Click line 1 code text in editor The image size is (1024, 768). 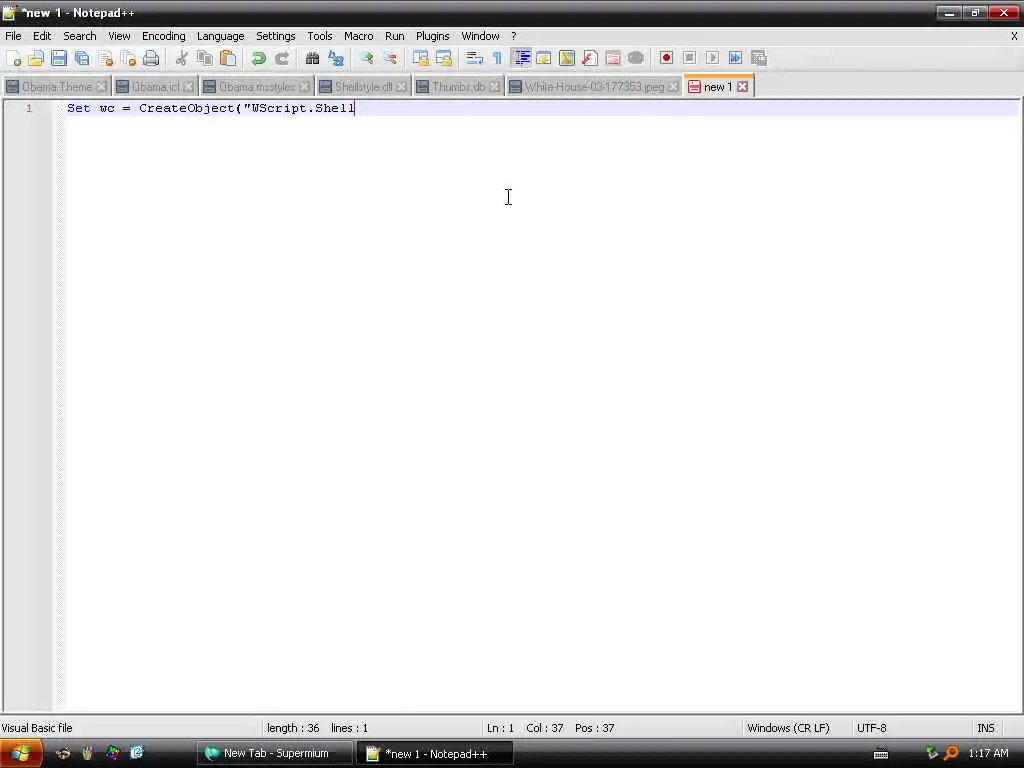click(211, 108)
